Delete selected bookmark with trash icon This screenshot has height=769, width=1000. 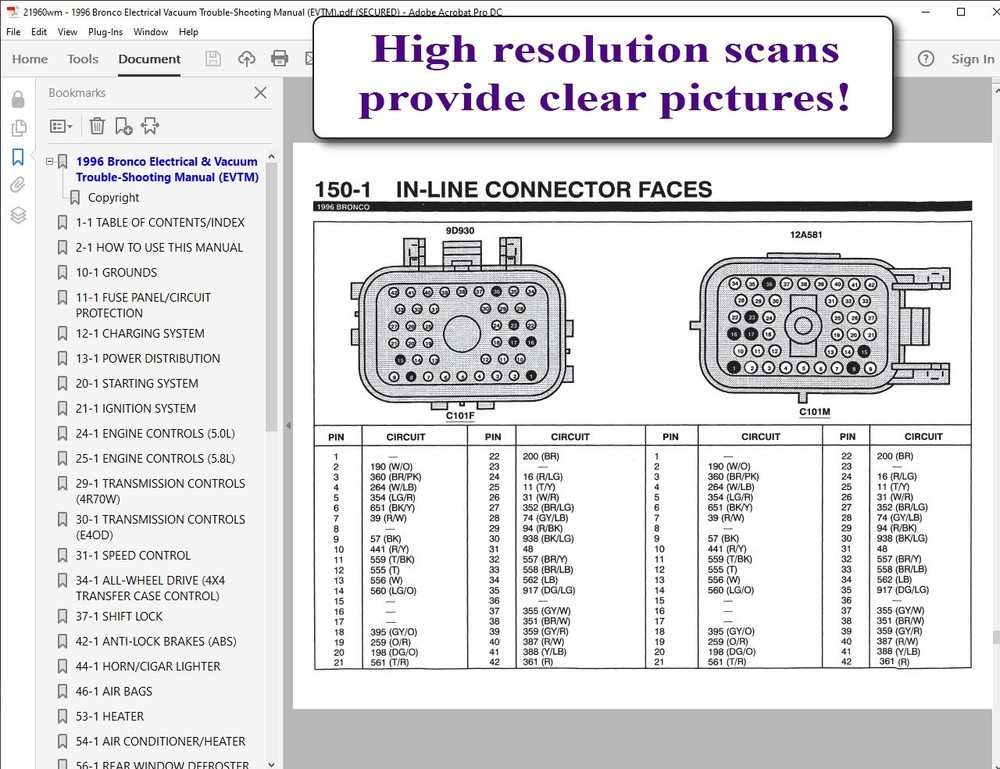click(97, 126)
